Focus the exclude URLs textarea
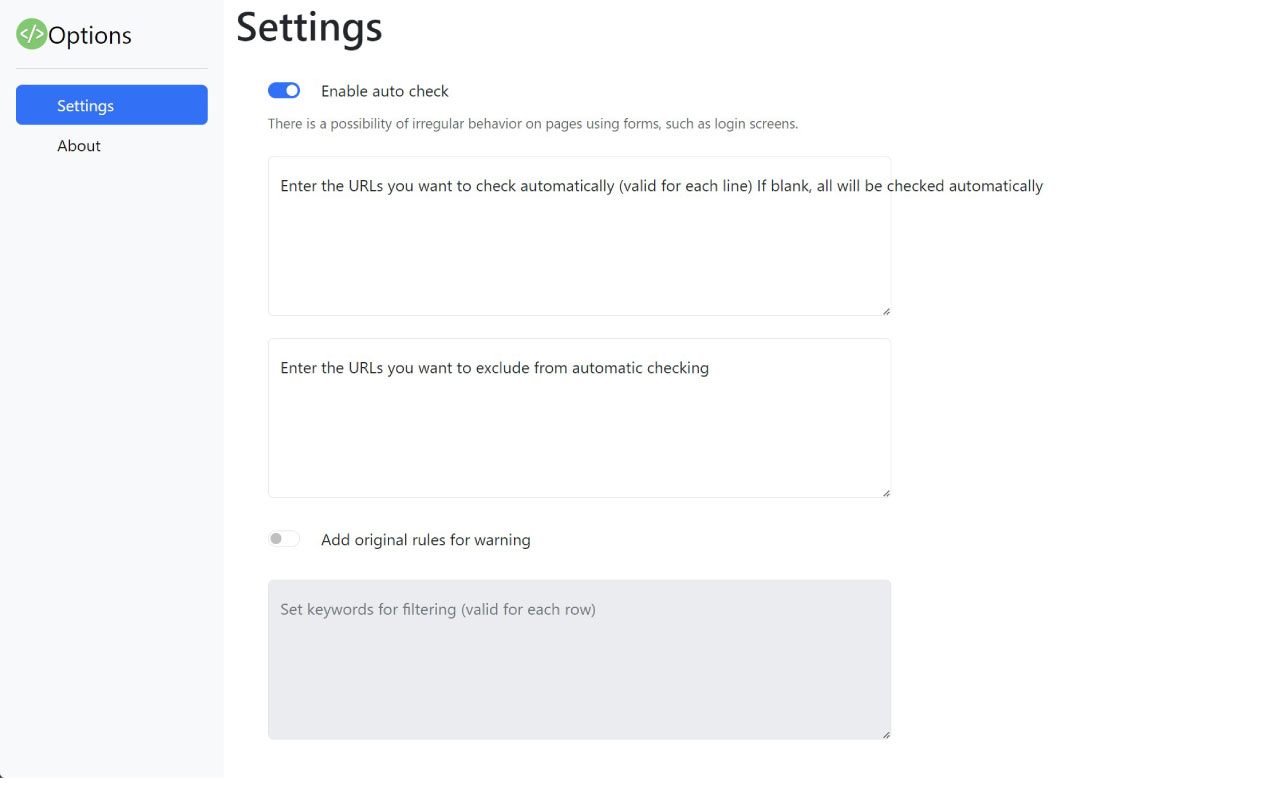The width and height of the screenshot is (1280, 800). click(579, 417)
